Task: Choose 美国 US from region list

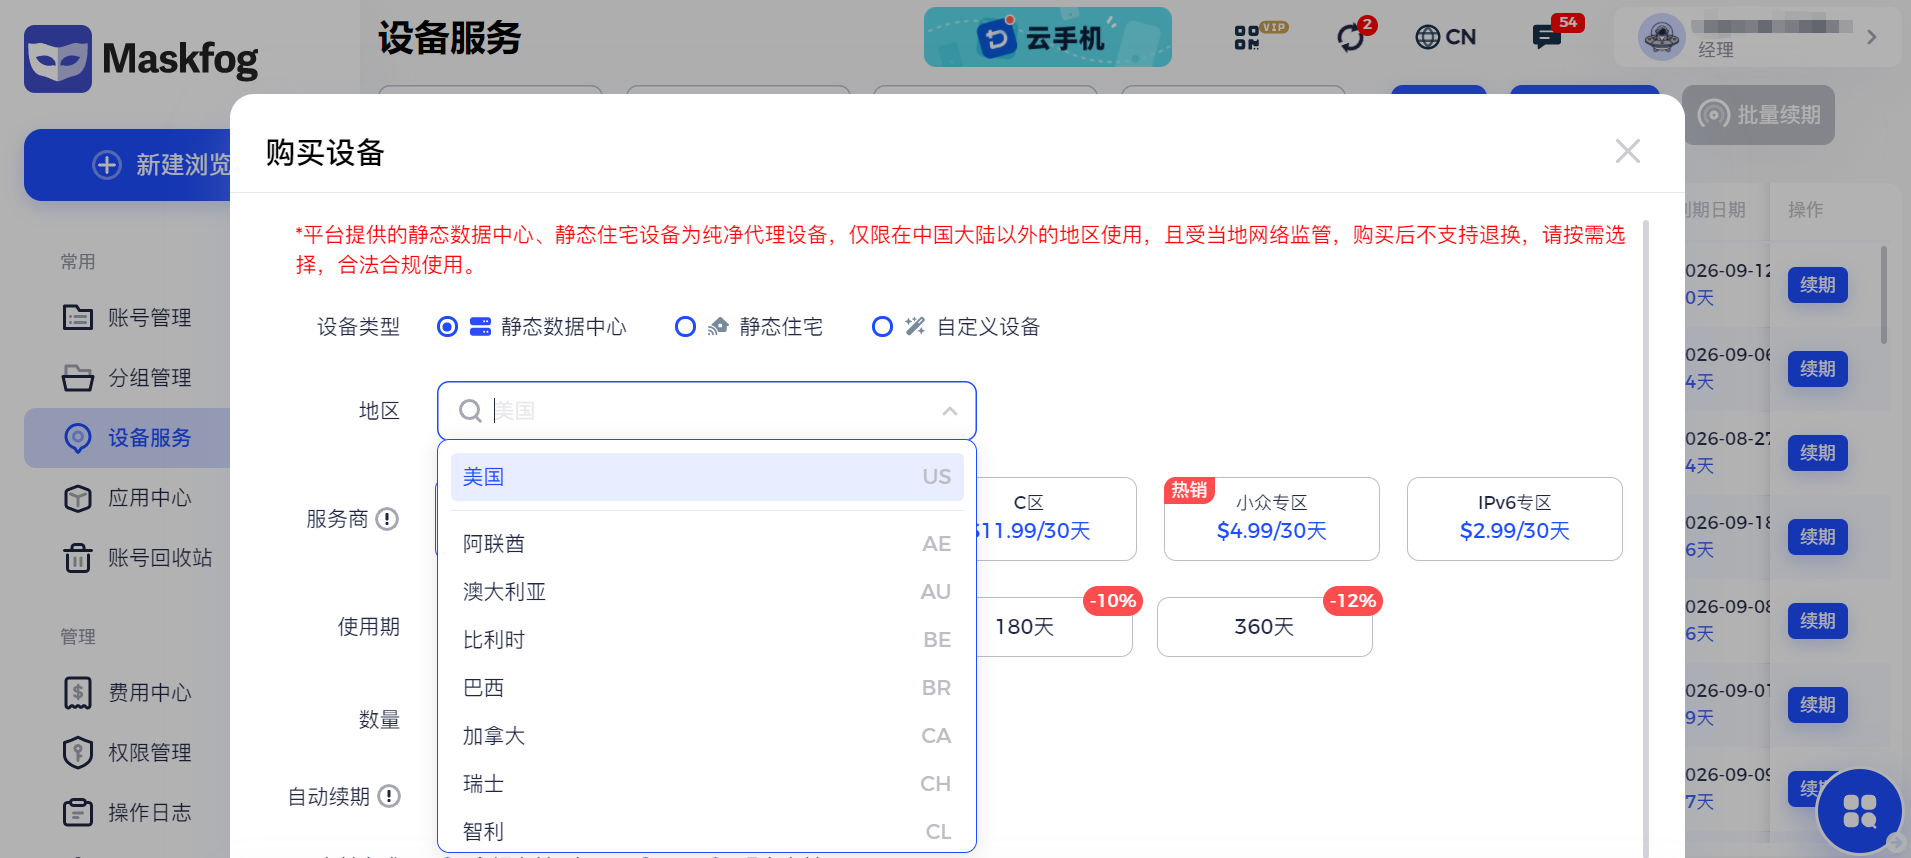Action: [707, 477]
